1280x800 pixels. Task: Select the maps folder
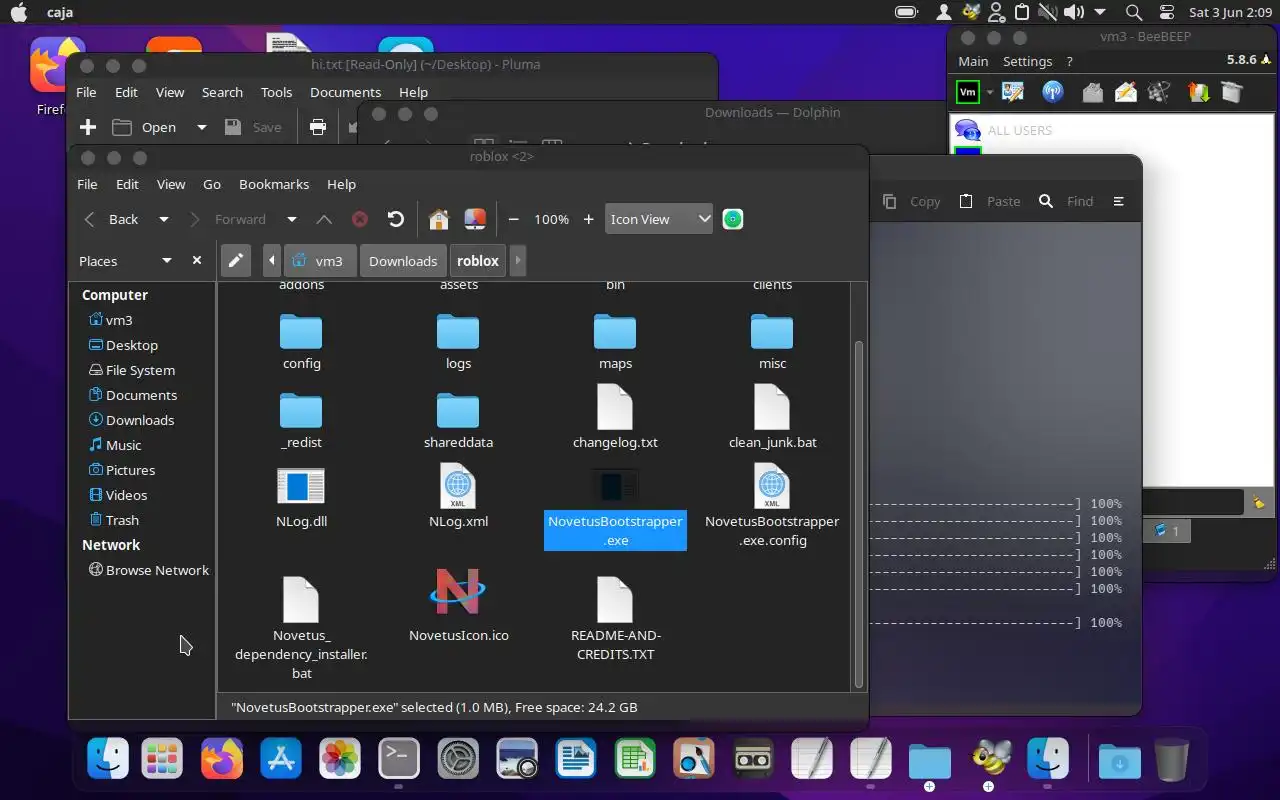pyautogui.click(x=615, y=342)
